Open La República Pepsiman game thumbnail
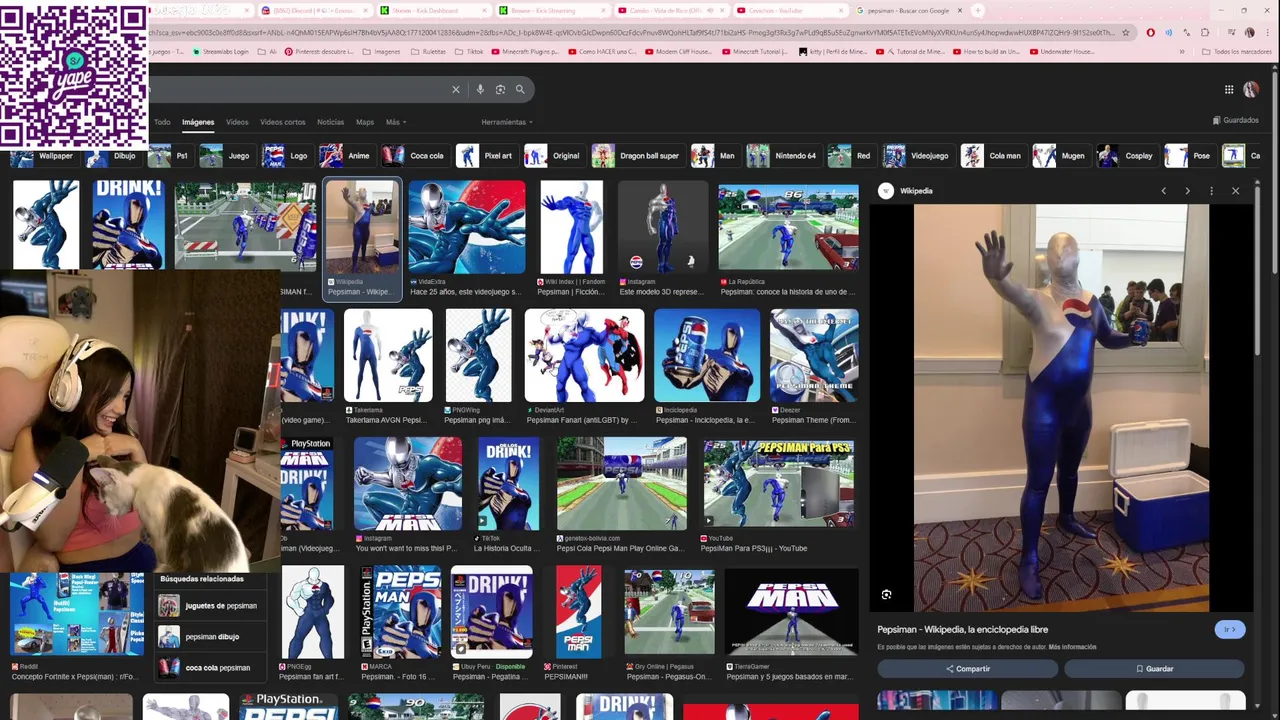1280x720 pixels. click(x=788, y=227)
